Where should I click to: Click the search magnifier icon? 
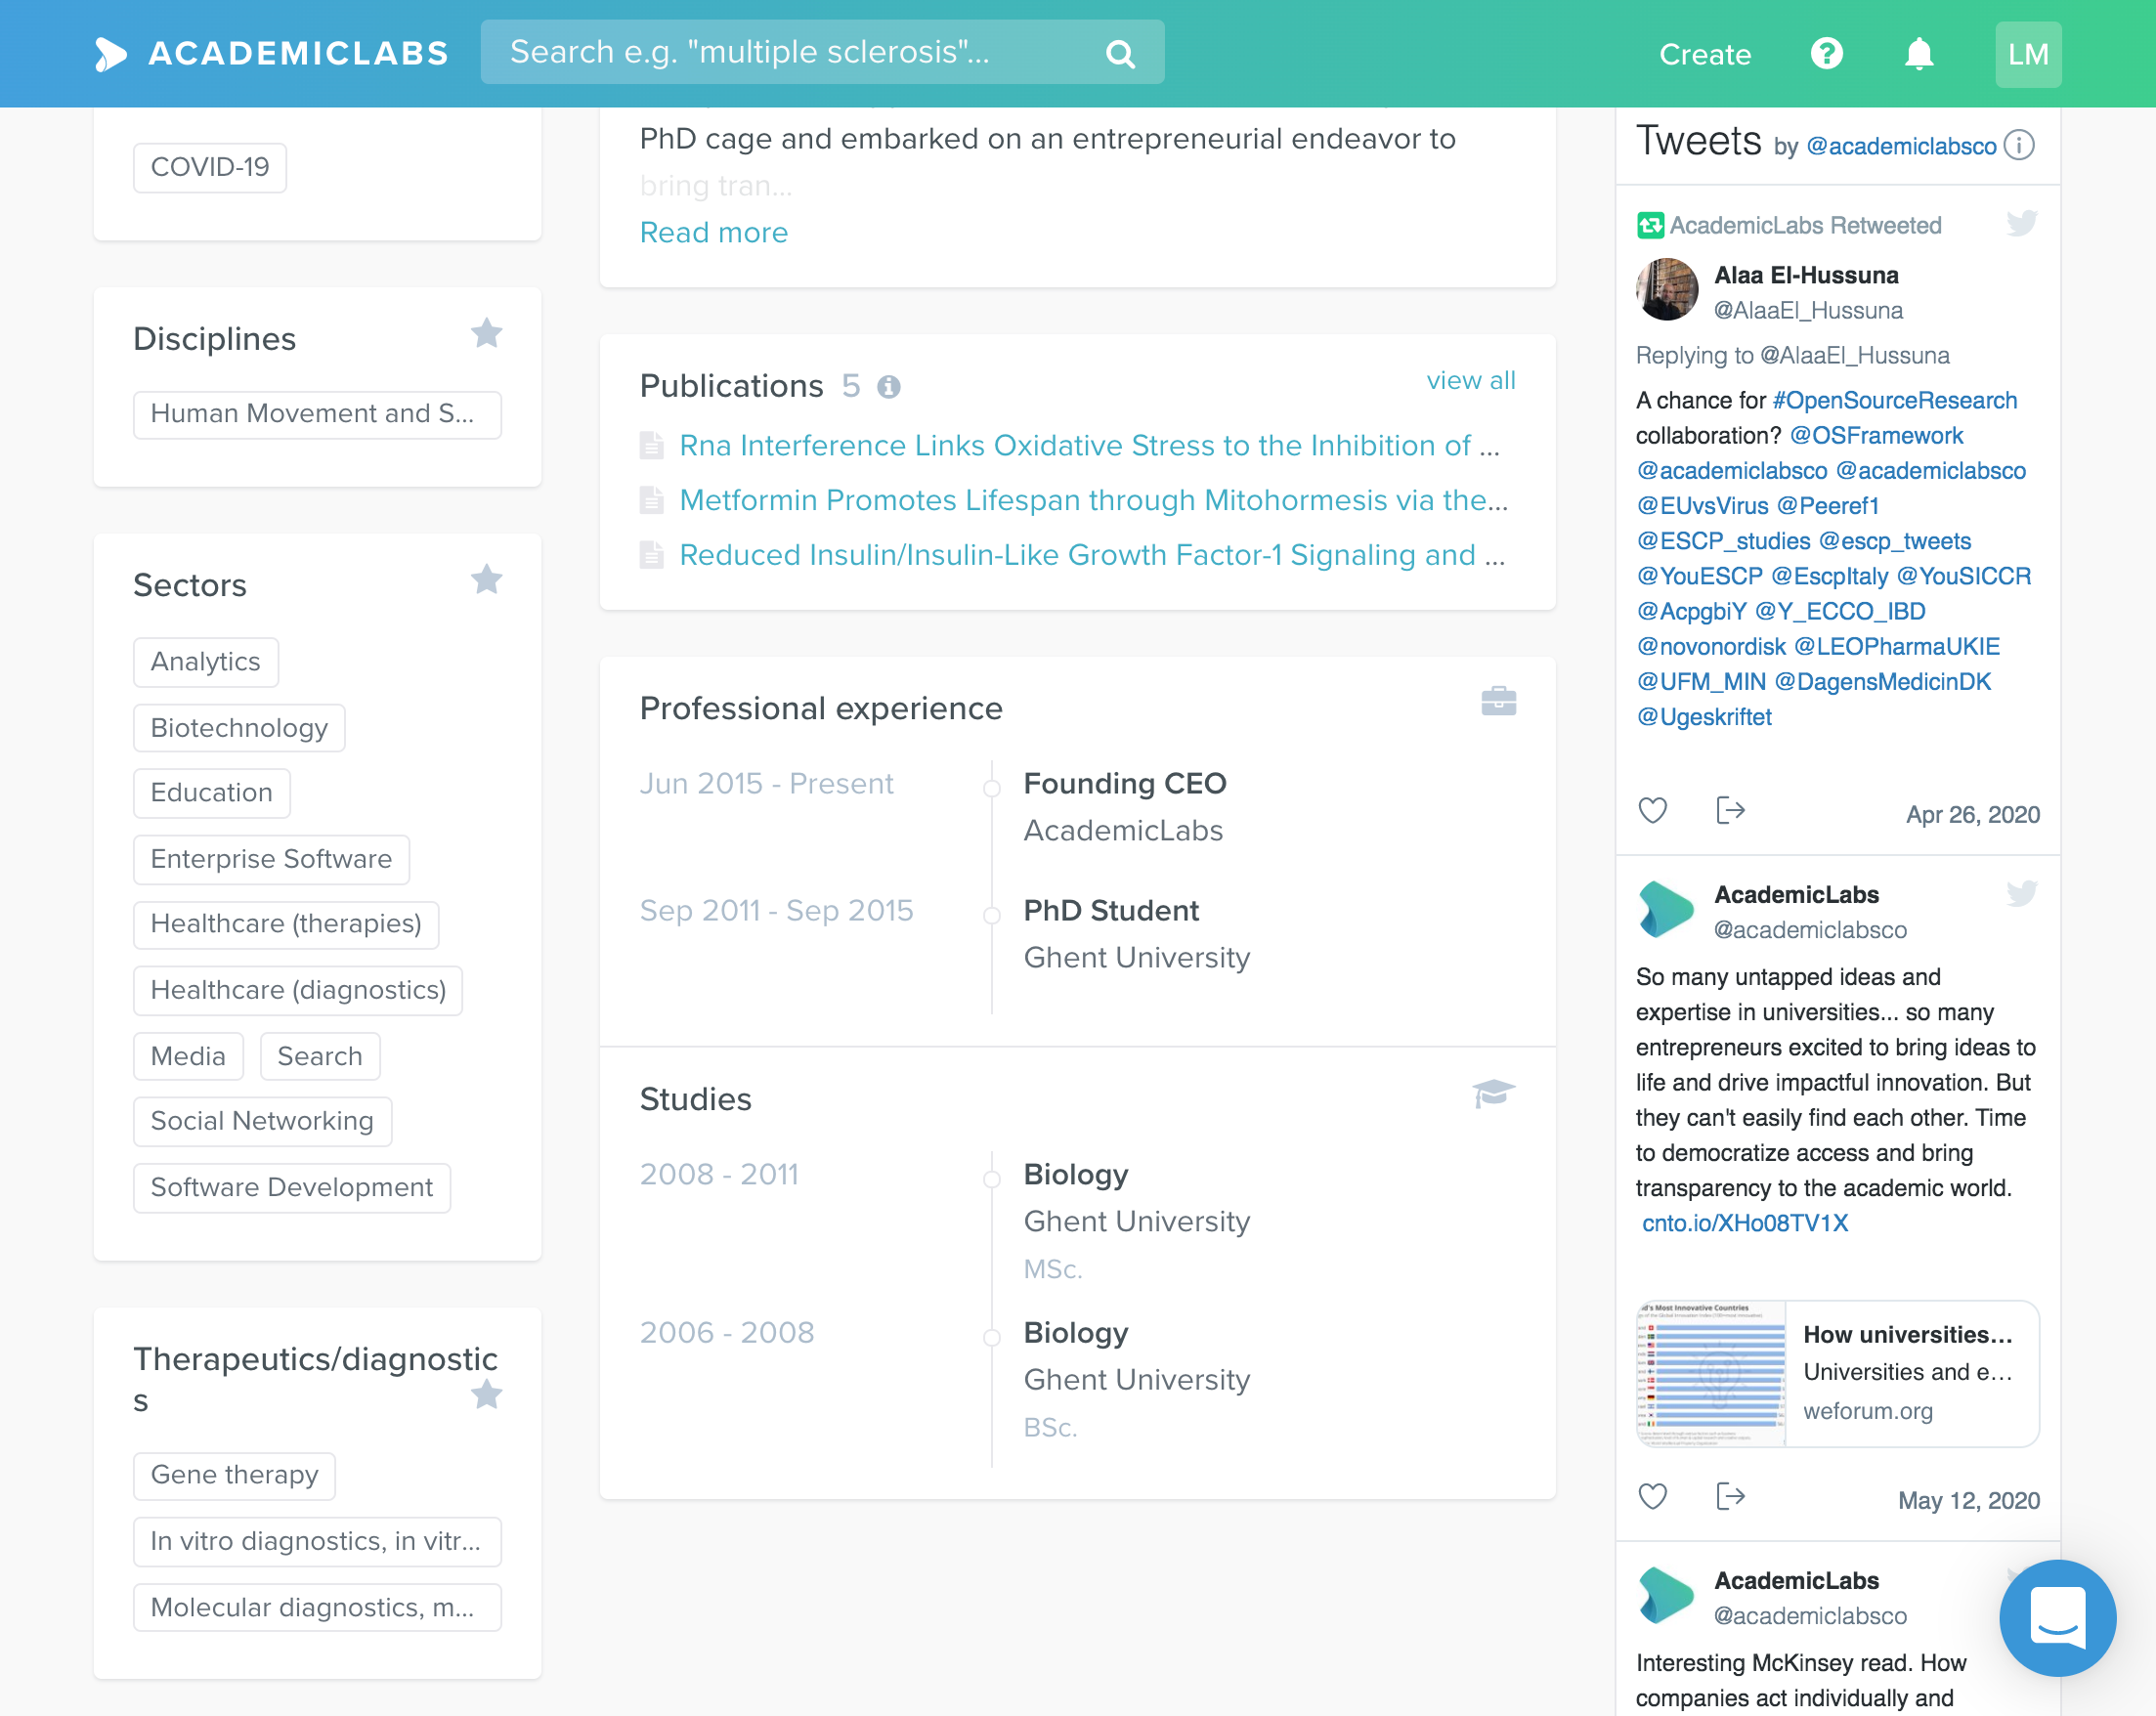[x=1120, y=52]
